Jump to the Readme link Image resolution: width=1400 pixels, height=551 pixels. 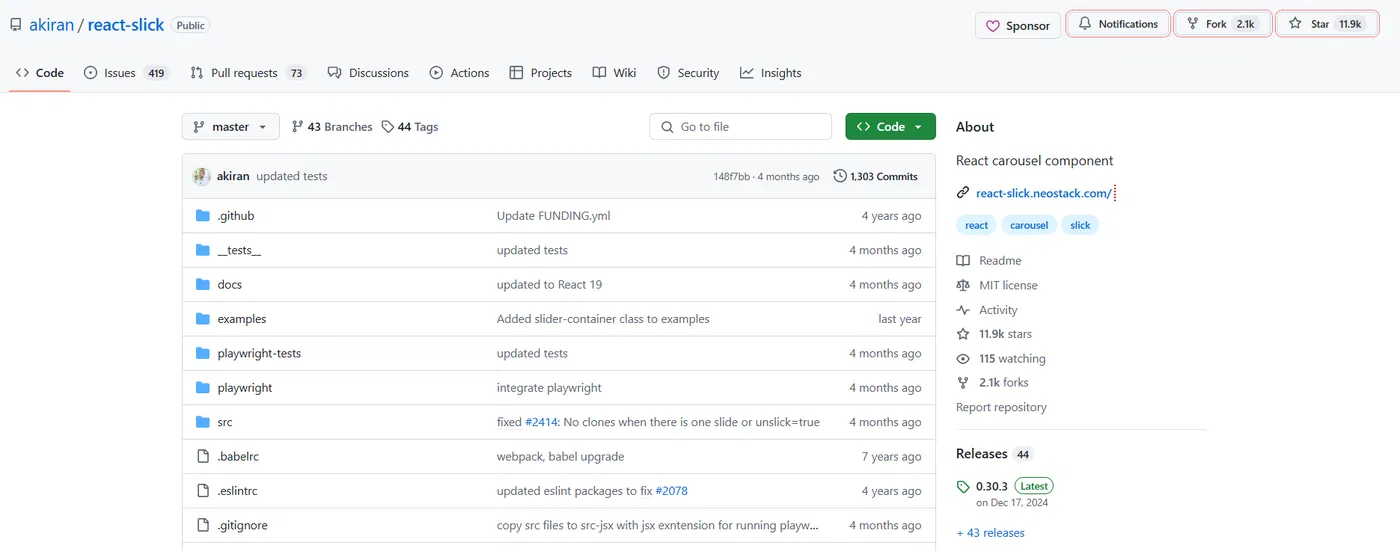(x=989, y=260)
